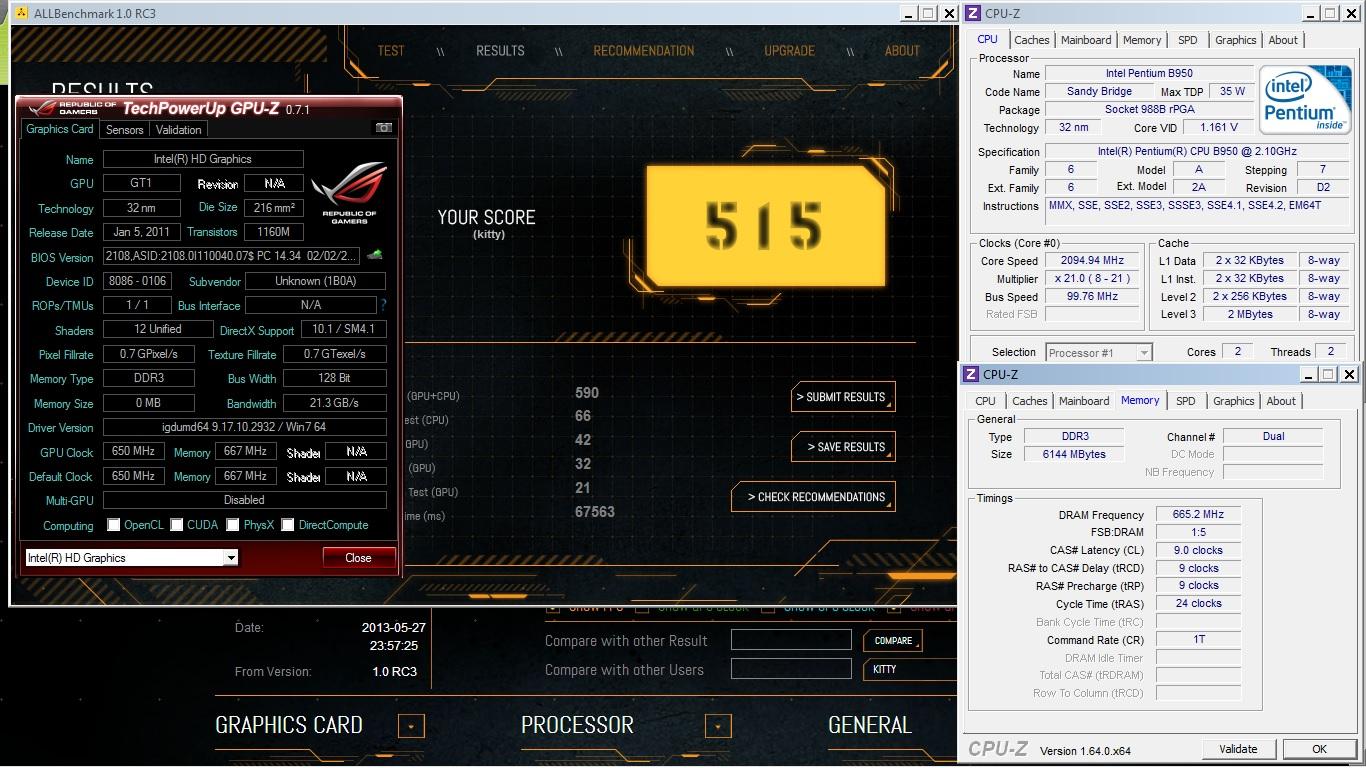The width and height of the screenshot is (1366, 768).
Task: Click the time result value 67563
Action: (x=594, y=512)
